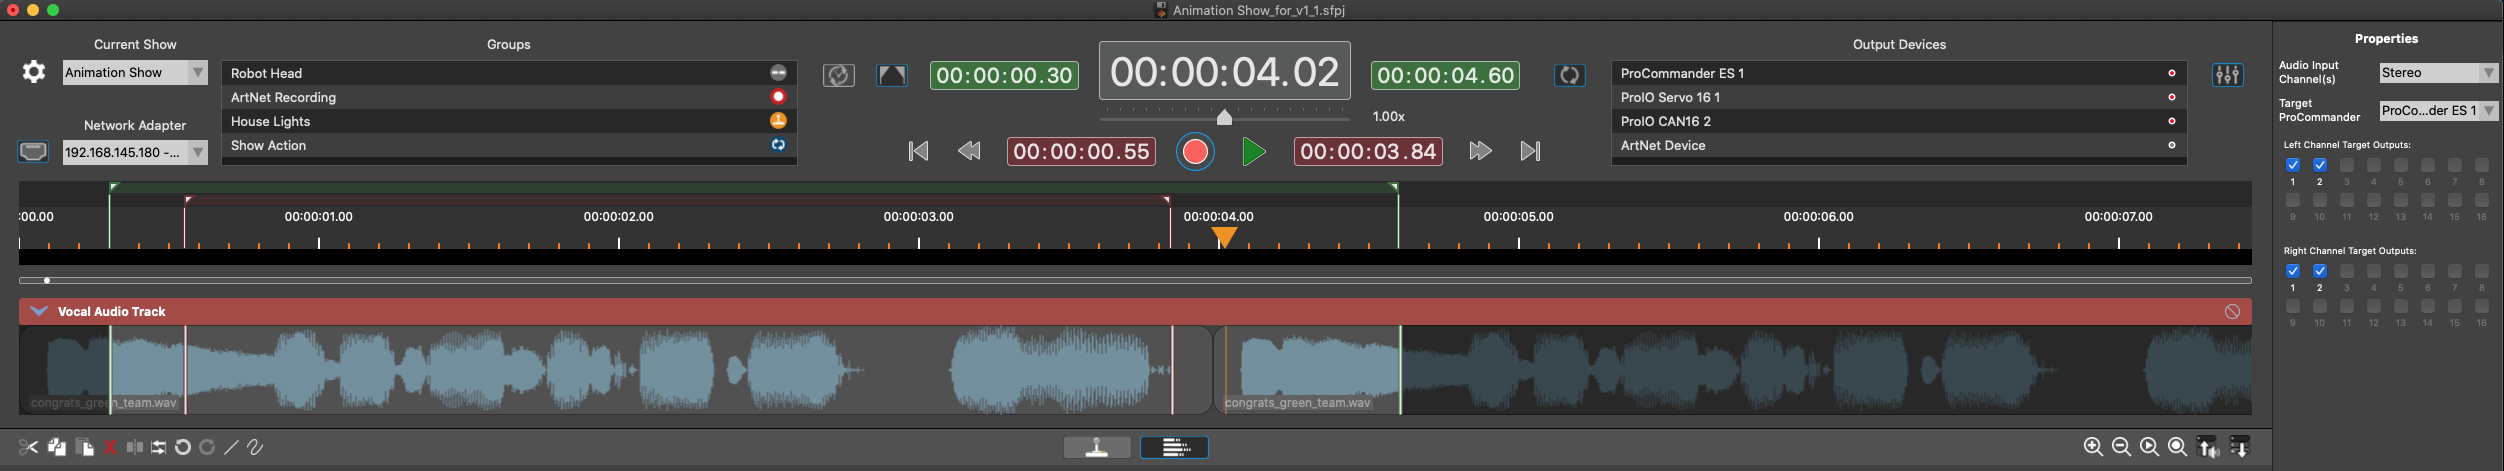Select the straight line tool

click(x=231, y=447)
